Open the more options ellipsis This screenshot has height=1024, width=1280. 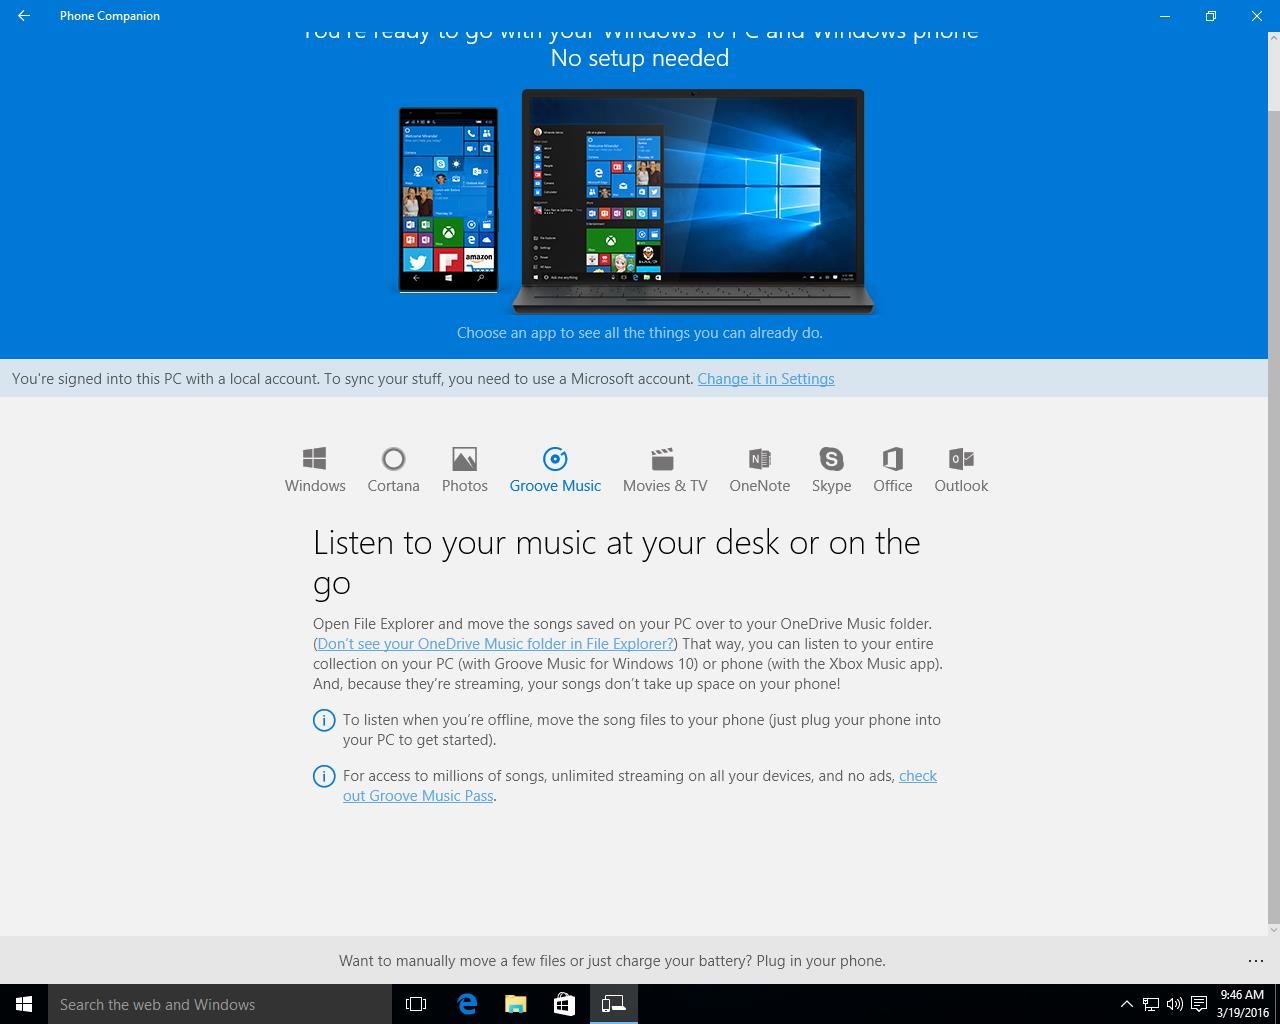[x=1256, y=961]
